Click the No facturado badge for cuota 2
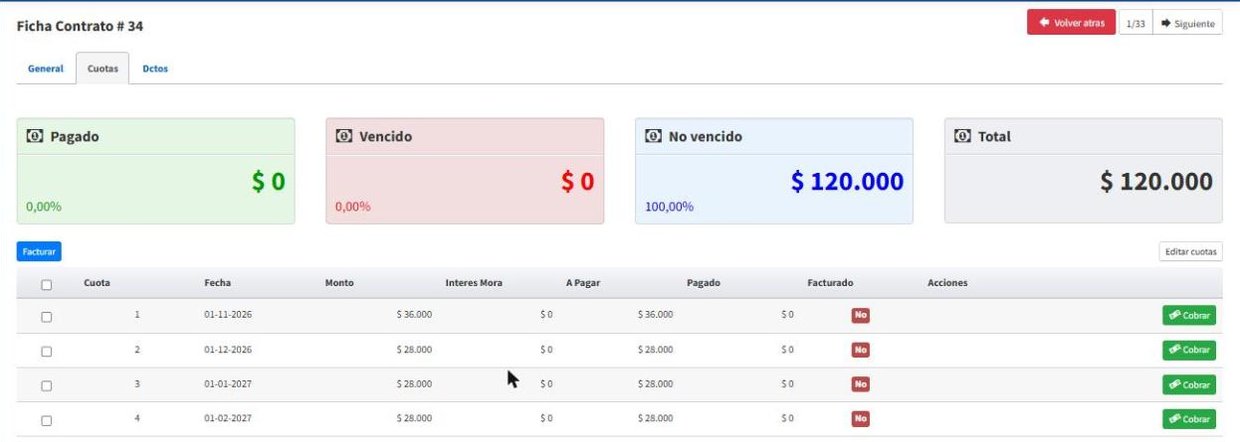Image resolution: width=1240 pixels, height=442 pixels. (x=860, y=350)
